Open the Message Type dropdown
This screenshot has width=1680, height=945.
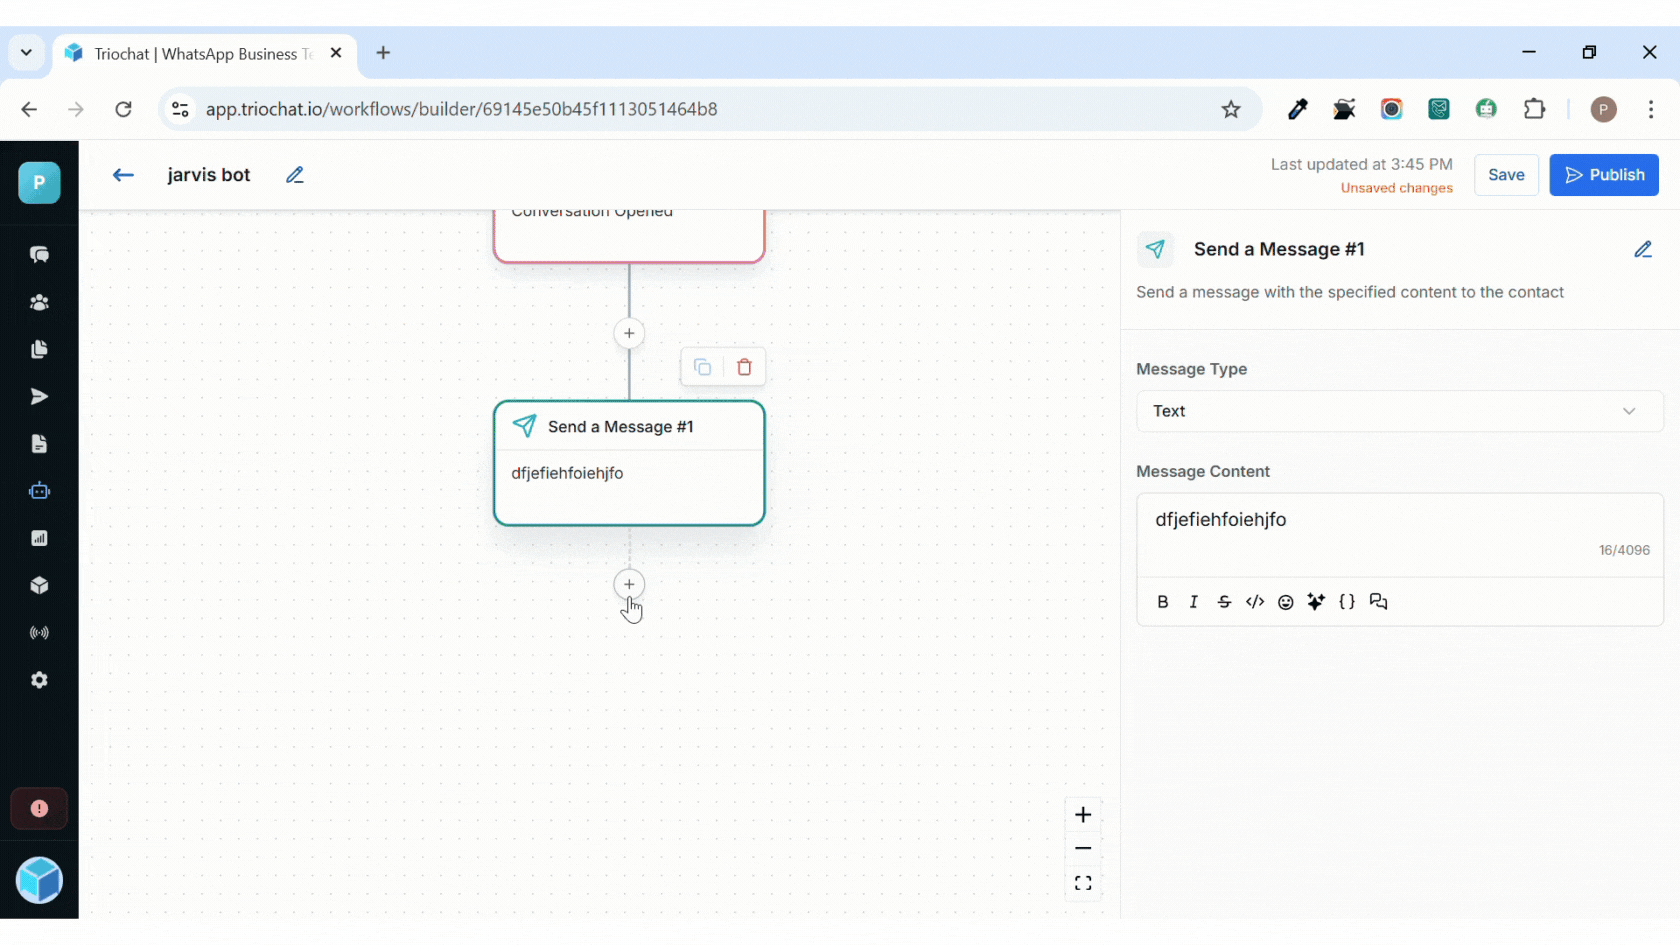pyautogui.click(x=1399, y=411)
